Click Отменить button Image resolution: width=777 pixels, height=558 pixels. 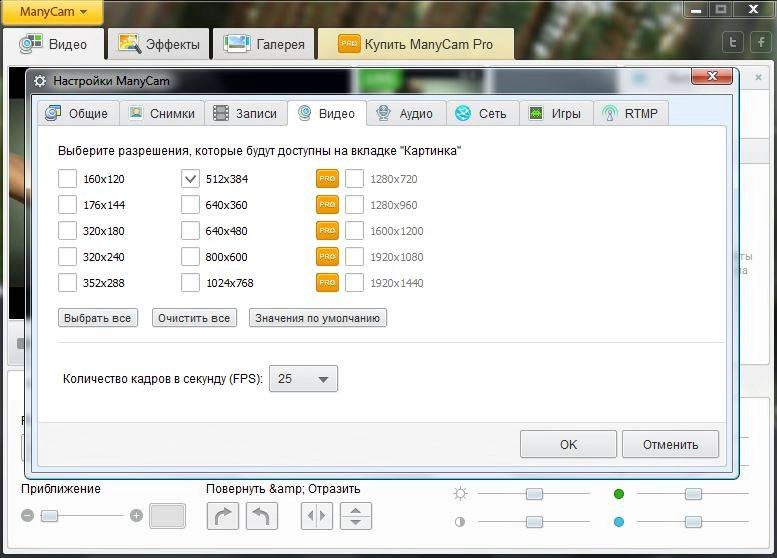670,444
